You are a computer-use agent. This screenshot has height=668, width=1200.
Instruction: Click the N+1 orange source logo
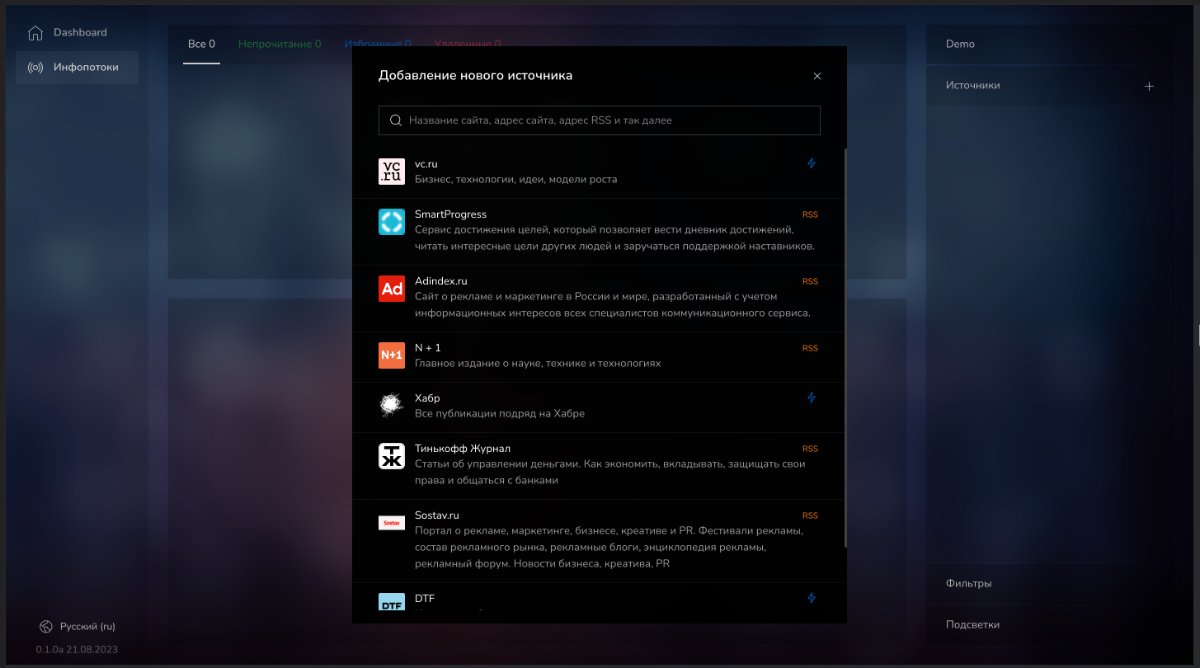click(391, 355)
